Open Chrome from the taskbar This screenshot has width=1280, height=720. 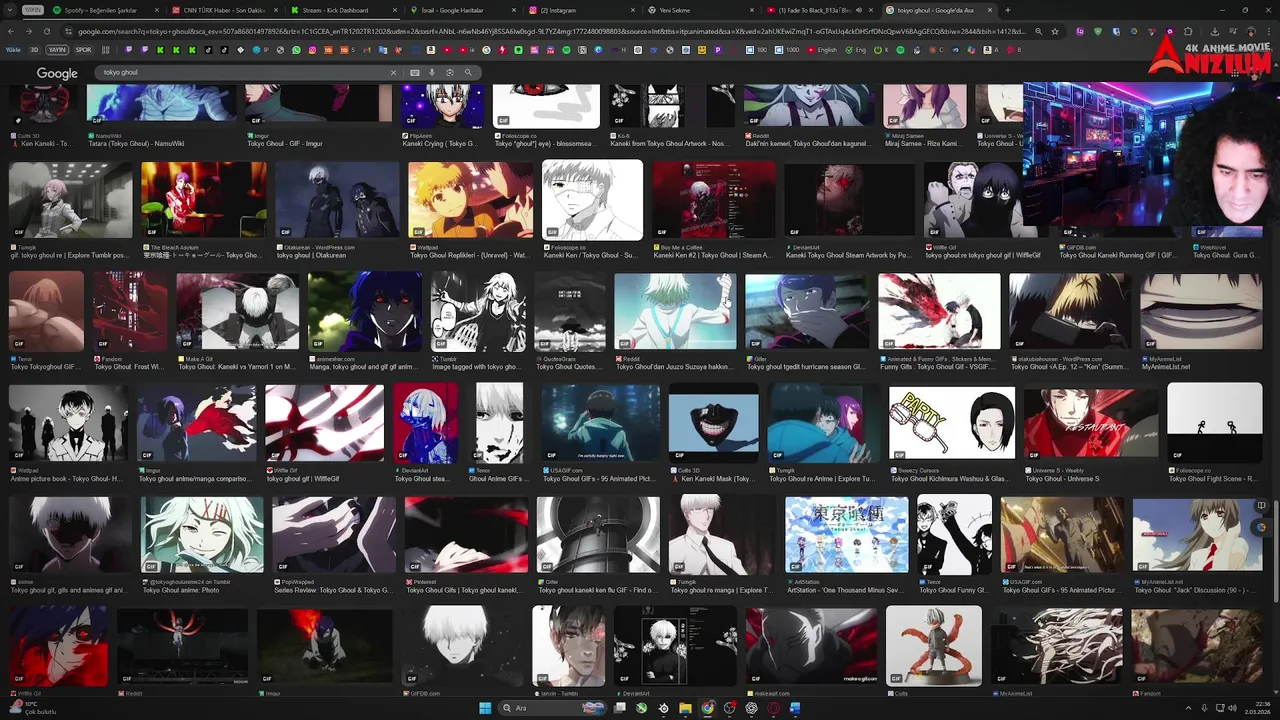707,708
